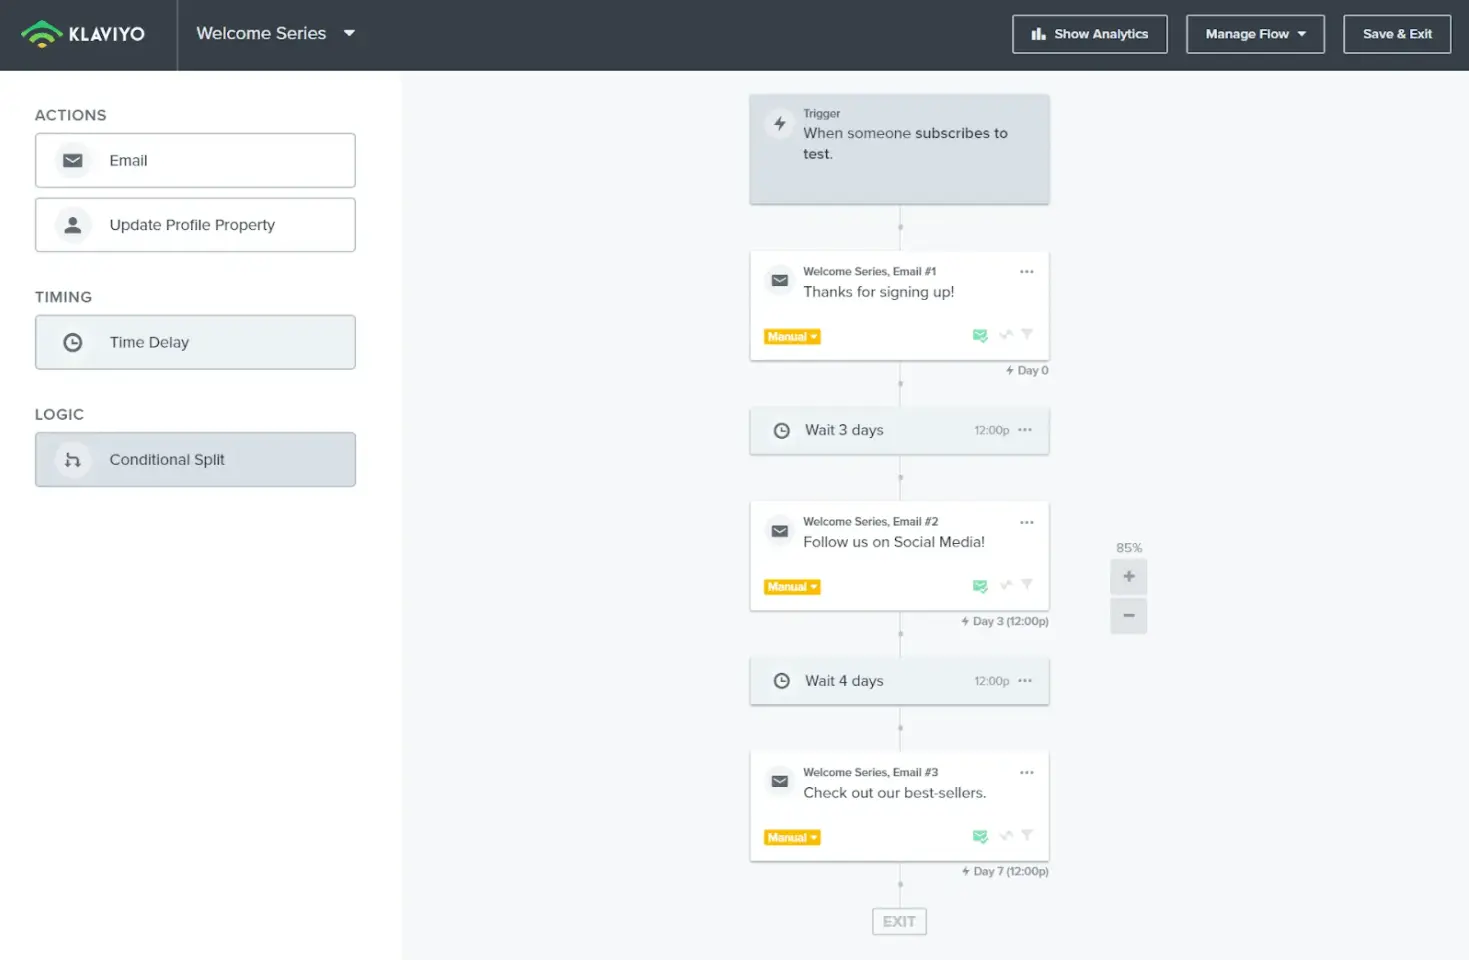The width and height of the screenshot is (1469, 960).
Task: Click the green email status icon on Email #2
Action: [x=980, y=586]
